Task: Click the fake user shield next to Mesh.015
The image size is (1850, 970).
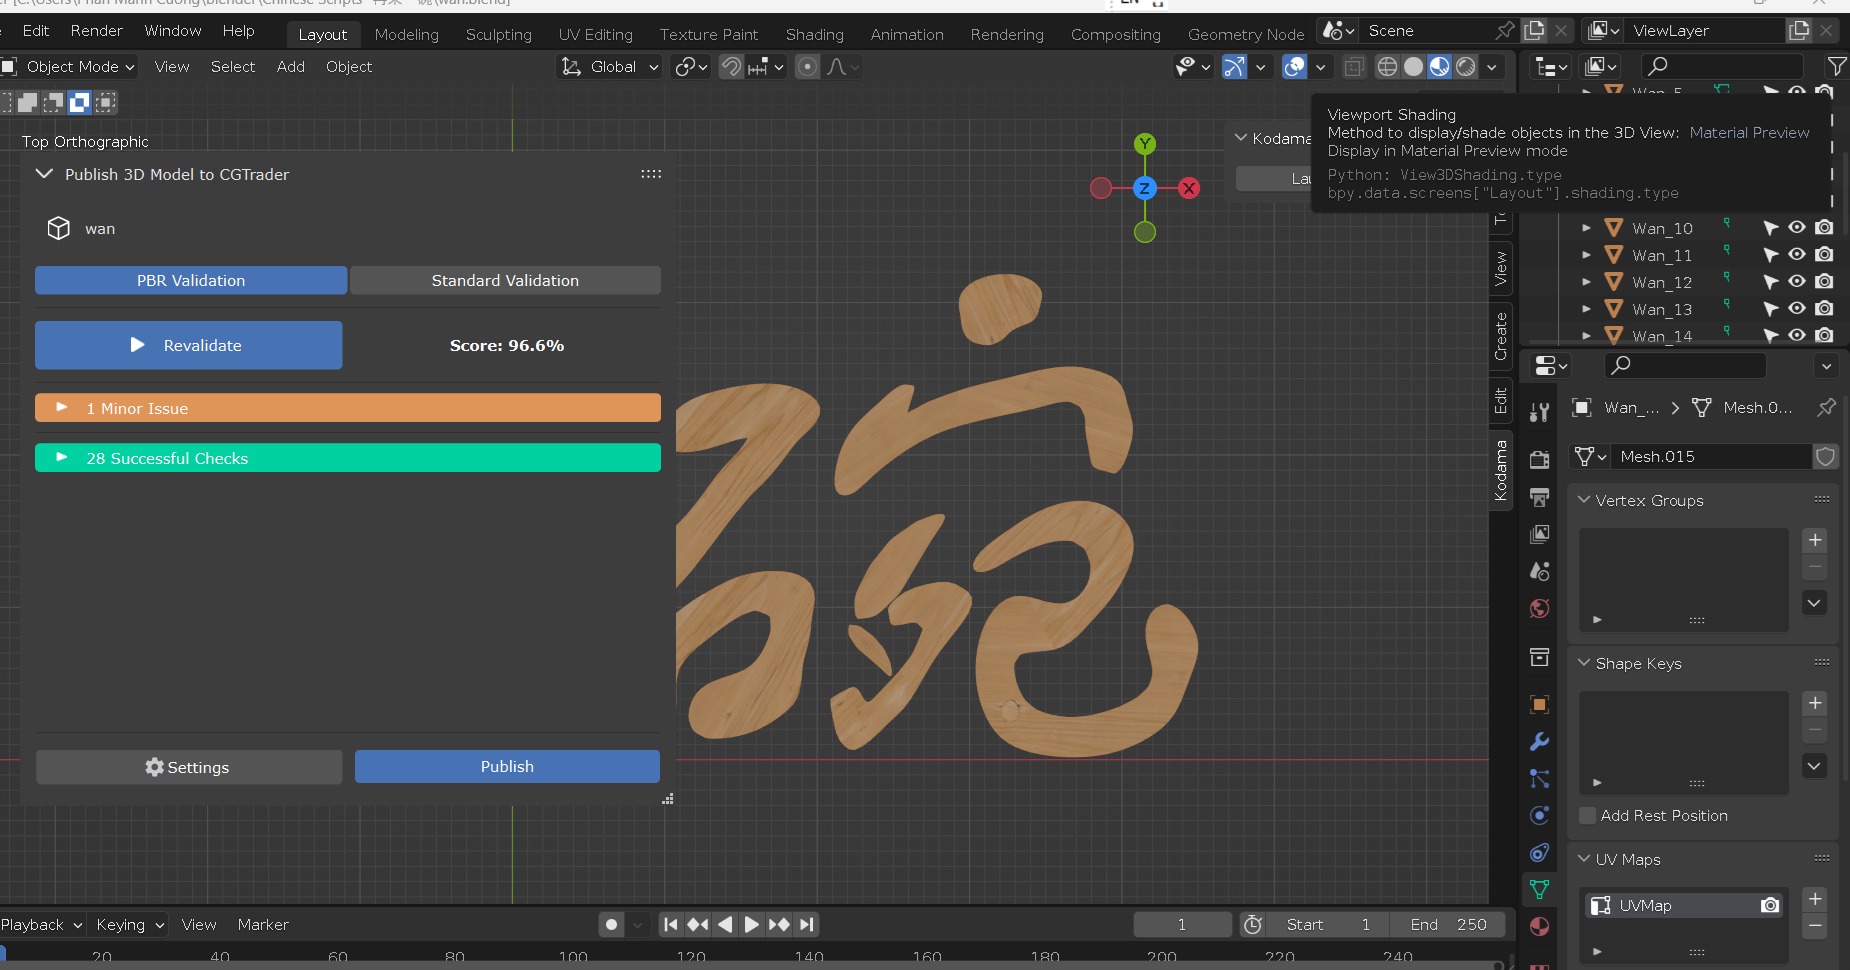Action: click(x=1825, y=457)
